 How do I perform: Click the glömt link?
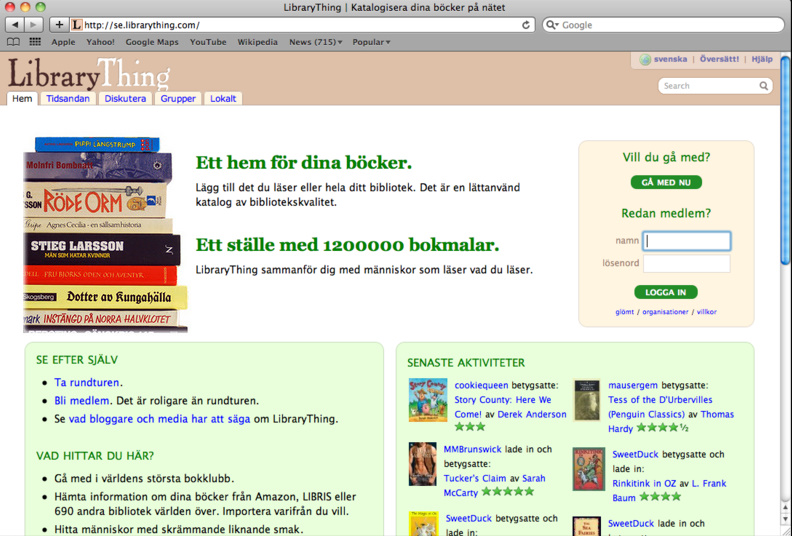624,312
